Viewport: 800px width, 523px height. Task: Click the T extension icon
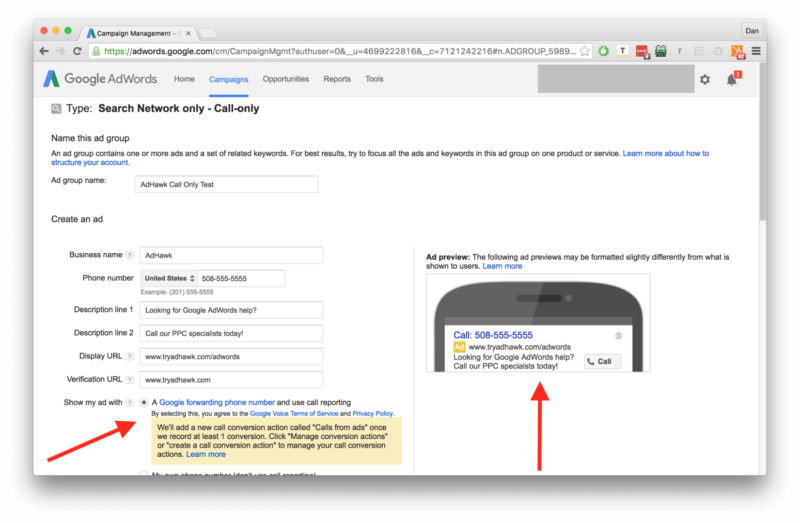pyautogui.click(x=622, y=51)
